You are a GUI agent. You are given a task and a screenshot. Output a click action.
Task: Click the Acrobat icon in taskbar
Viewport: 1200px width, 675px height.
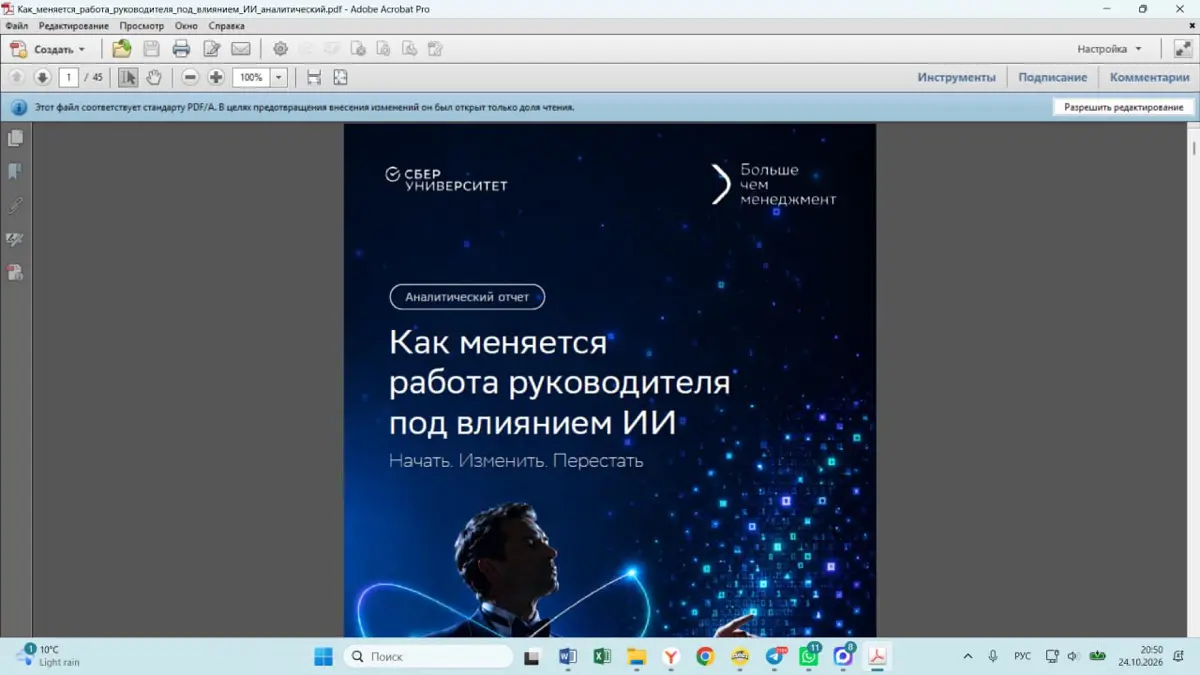coord(877,656)
